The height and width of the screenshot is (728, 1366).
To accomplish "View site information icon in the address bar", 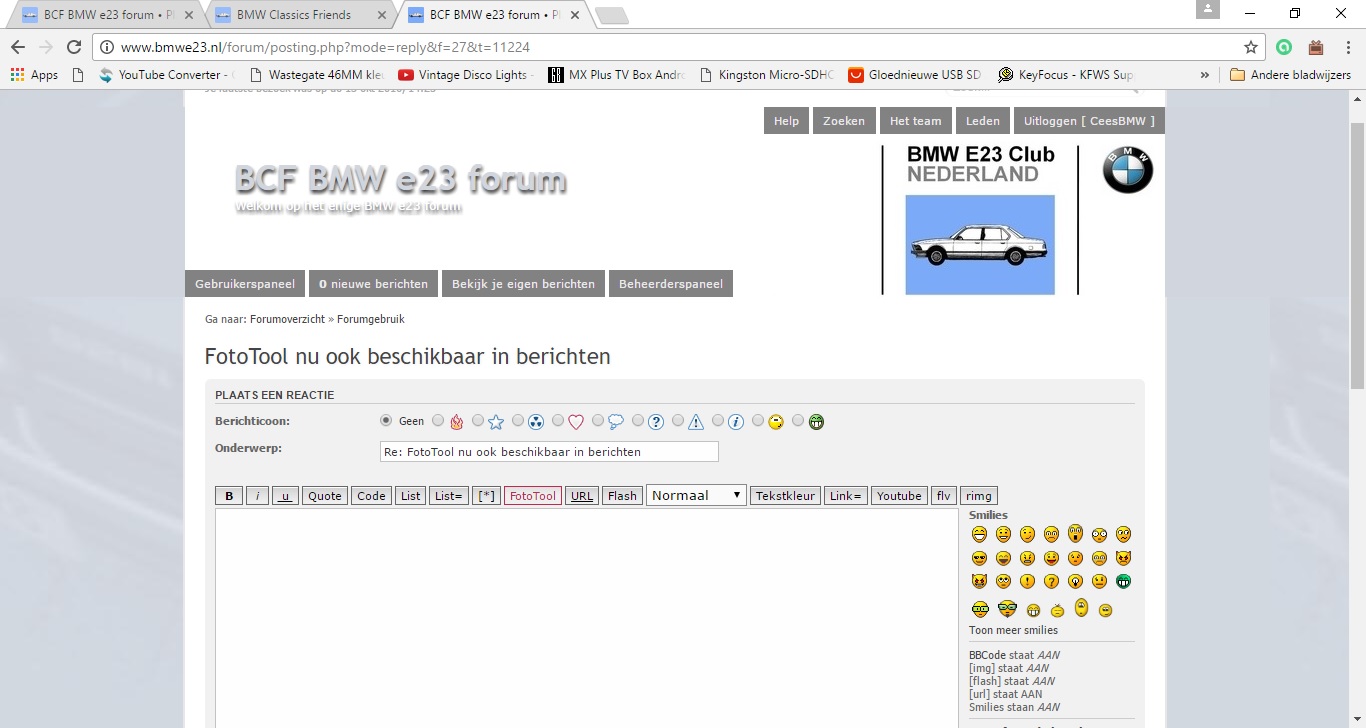I will tap(108, 47).
